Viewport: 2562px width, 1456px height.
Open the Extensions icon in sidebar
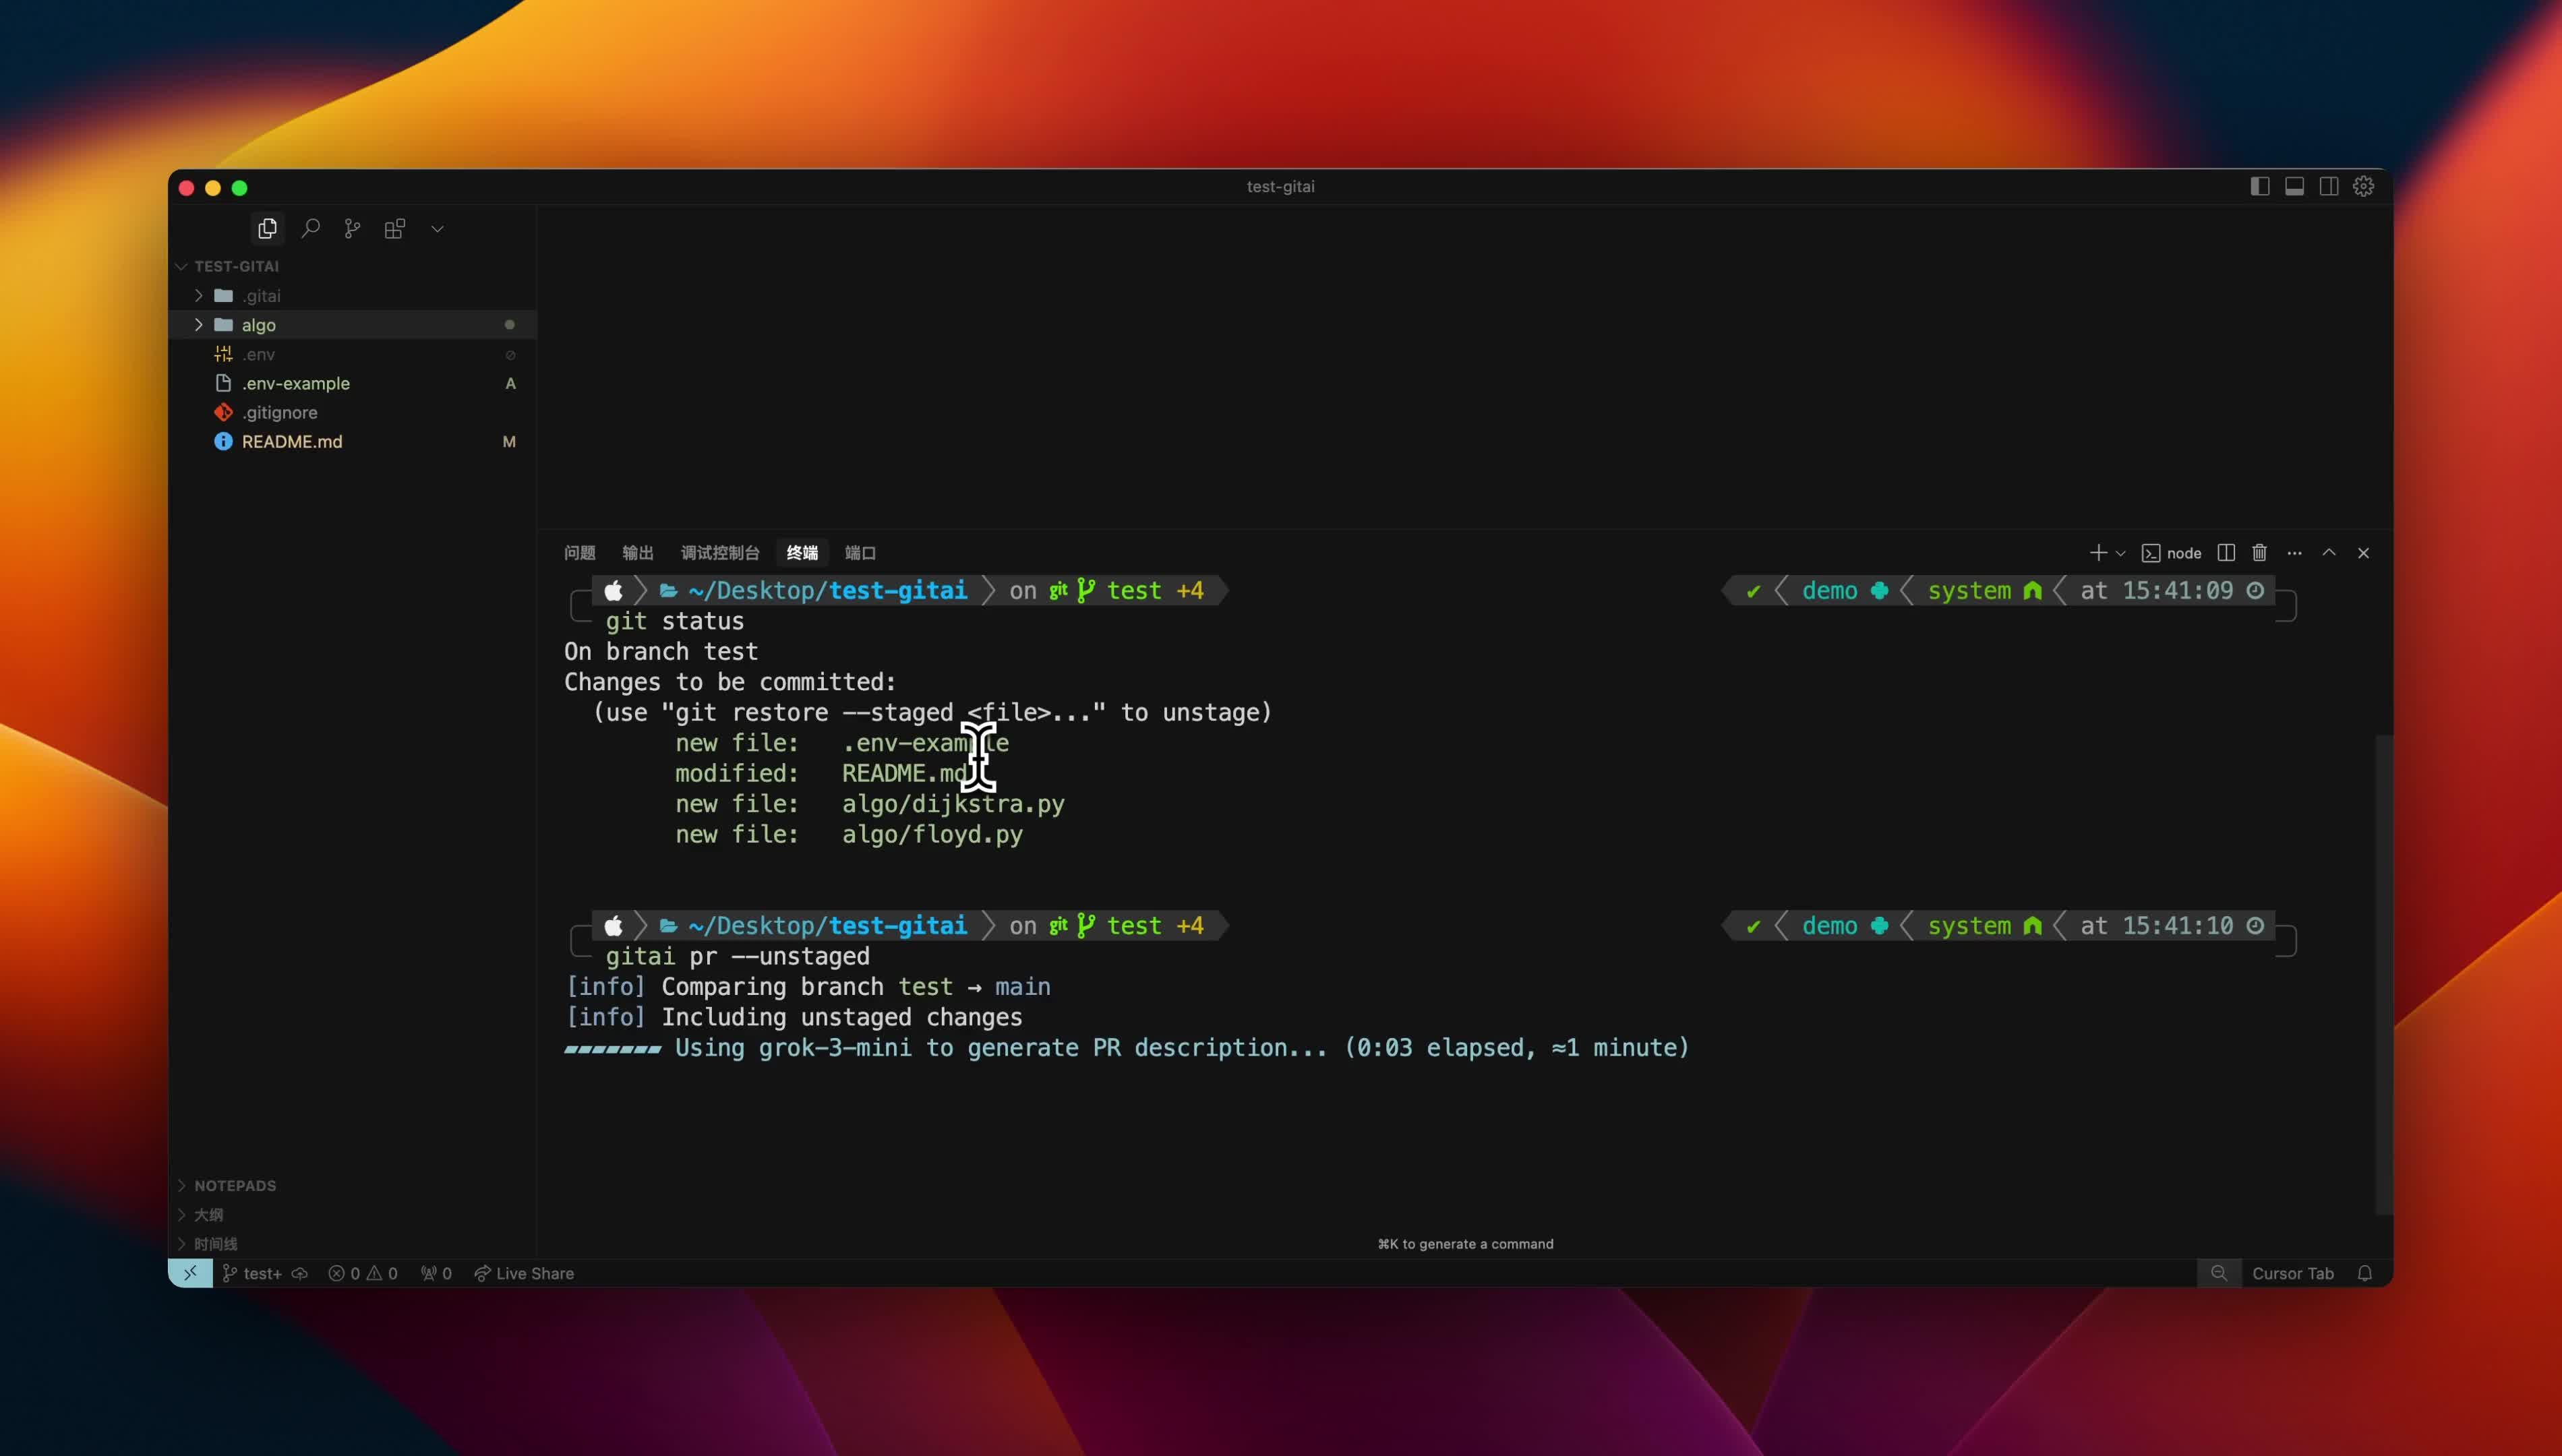pos(395,229)
